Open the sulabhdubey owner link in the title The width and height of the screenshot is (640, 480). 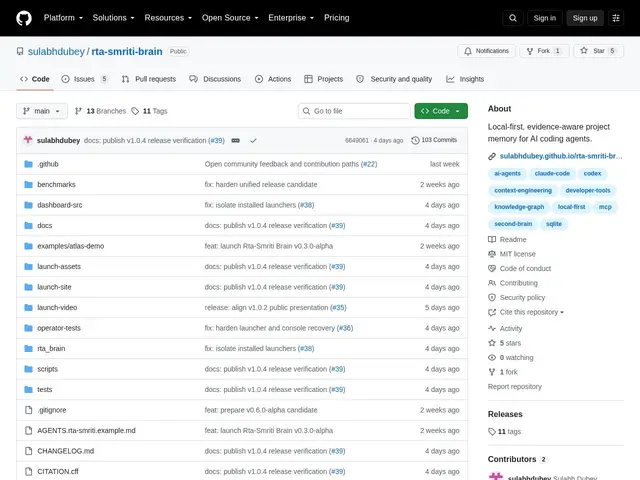click(x=56, y=51)
